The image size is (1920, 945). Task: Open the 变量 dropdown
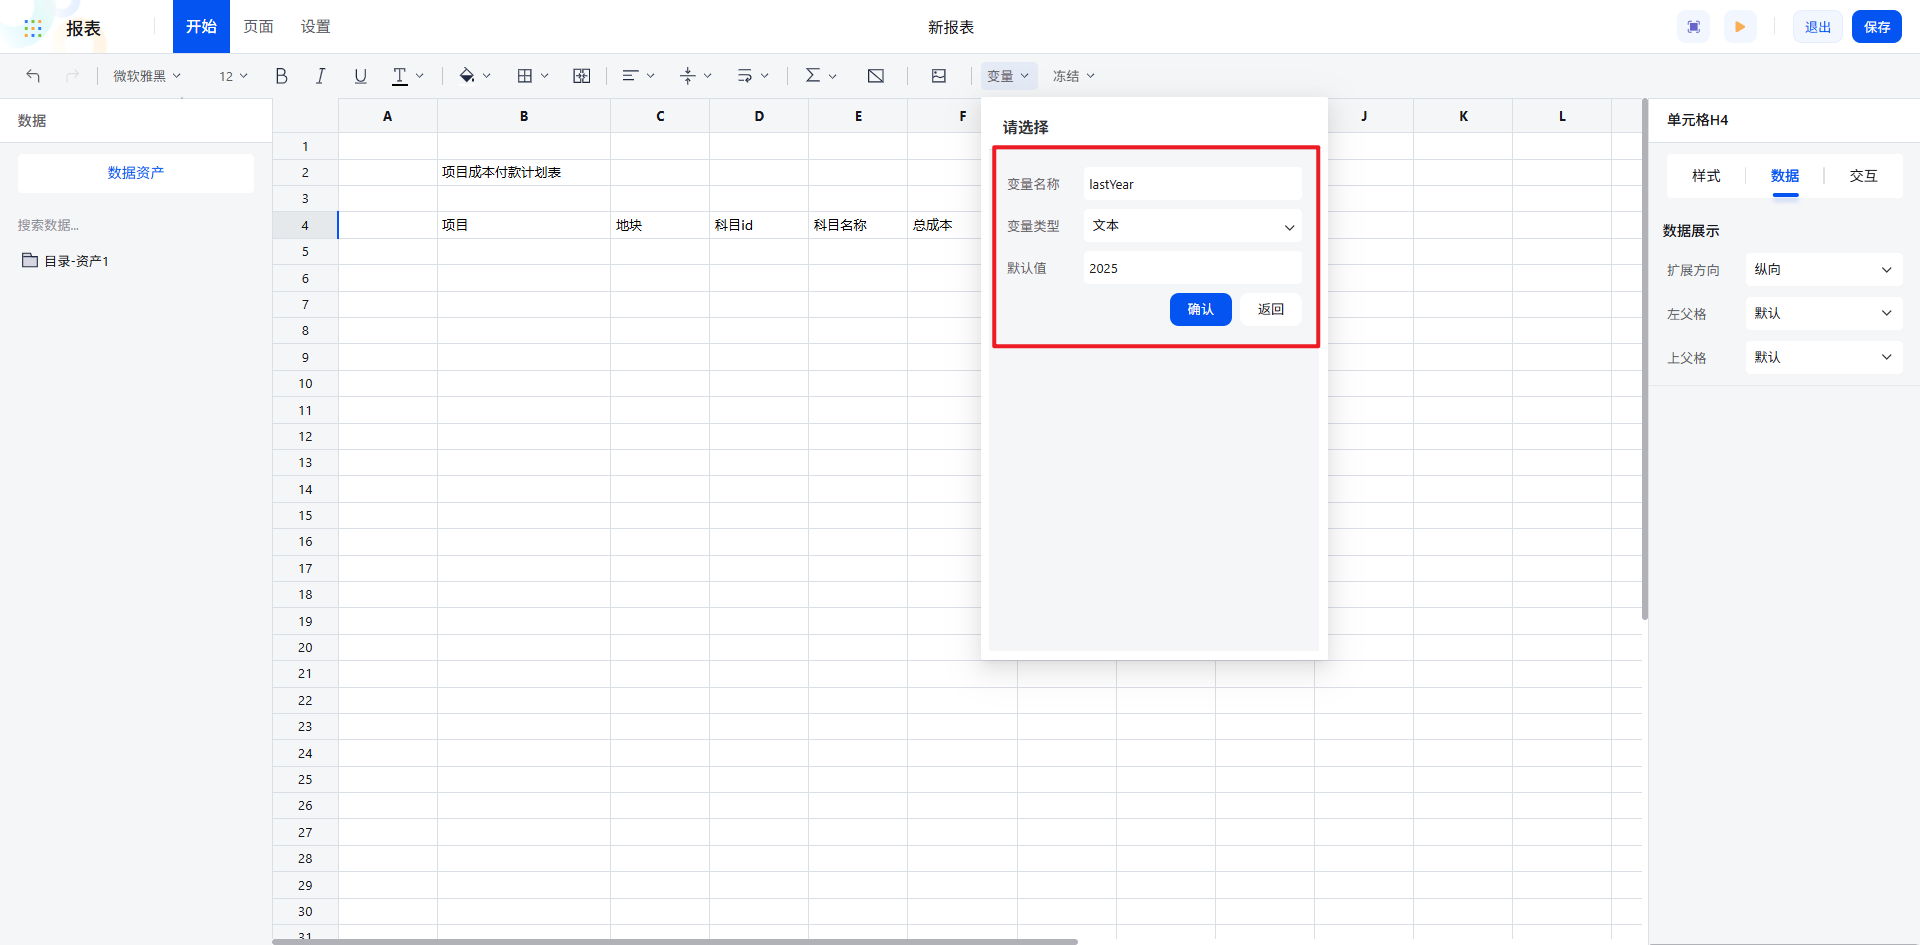point(1008,76)
